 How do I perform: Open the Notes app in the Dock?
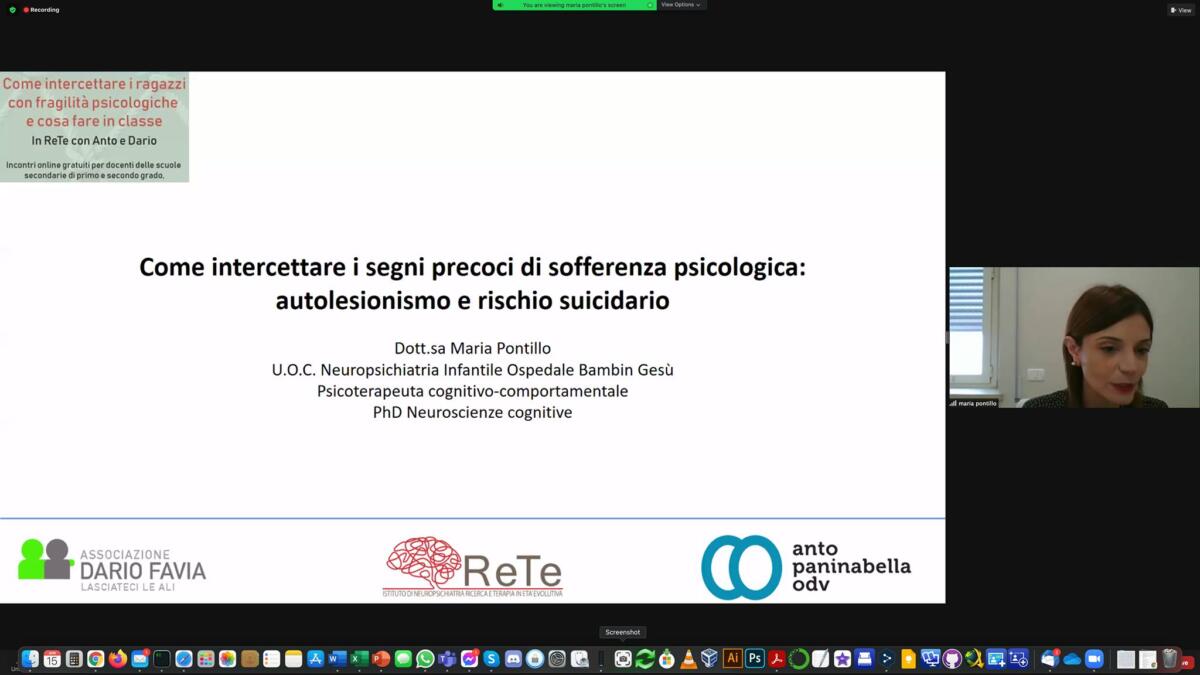pyautogui.click(x=293, y=659)
